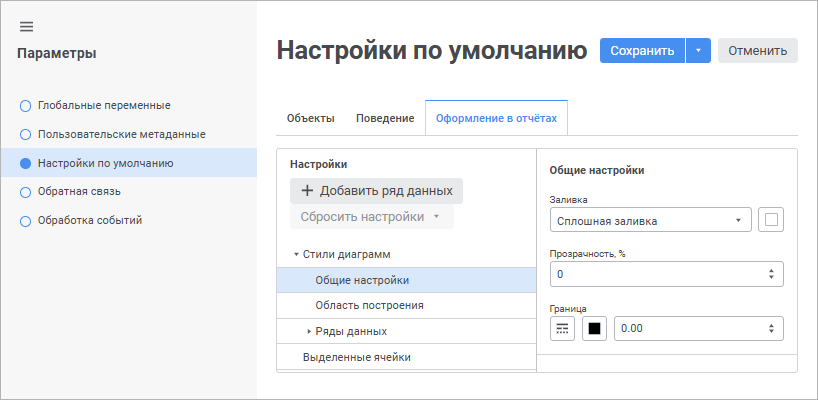This screenshot has height=400, width=818.
Task: Click the border width spinner arrows
Action: pos(771,329)
